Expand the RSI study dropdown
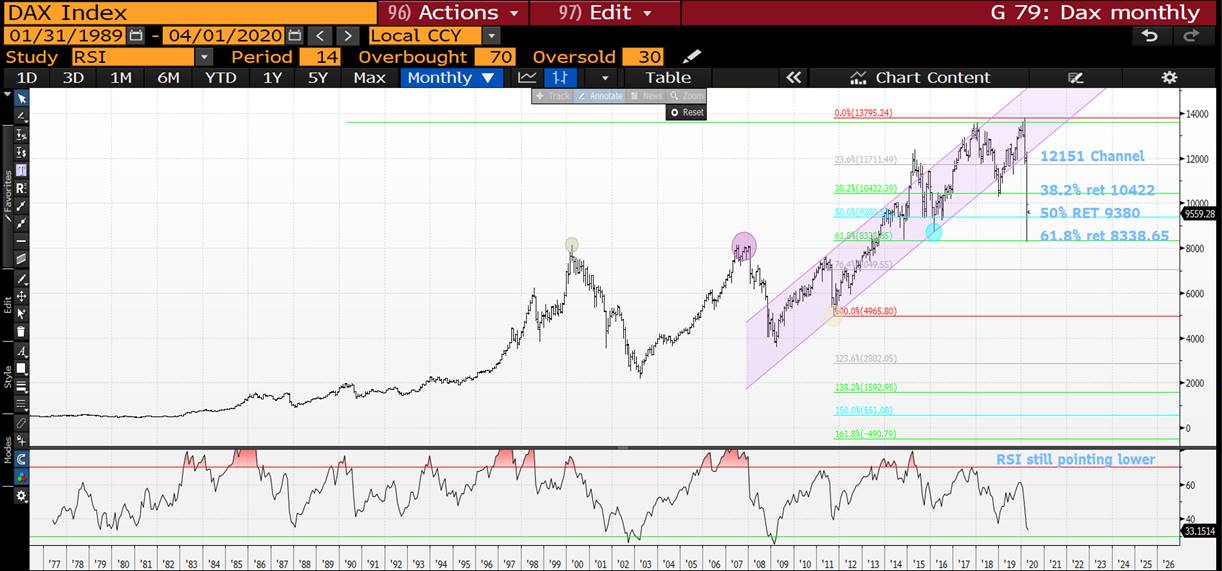The width and height of the screenshot is (1222, 571). (205, 57)
